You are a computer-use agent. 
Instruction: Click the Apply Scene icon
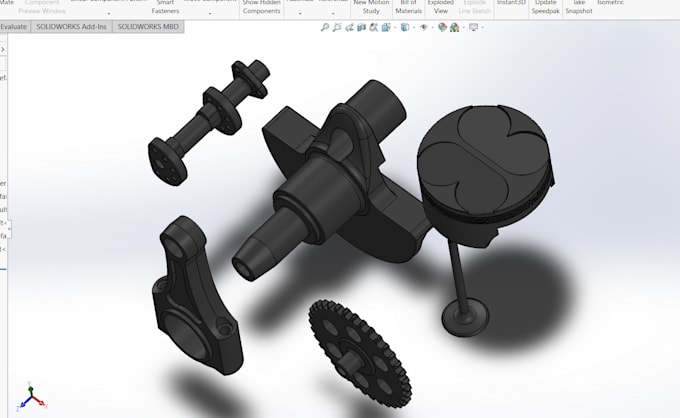pos(454,27)
